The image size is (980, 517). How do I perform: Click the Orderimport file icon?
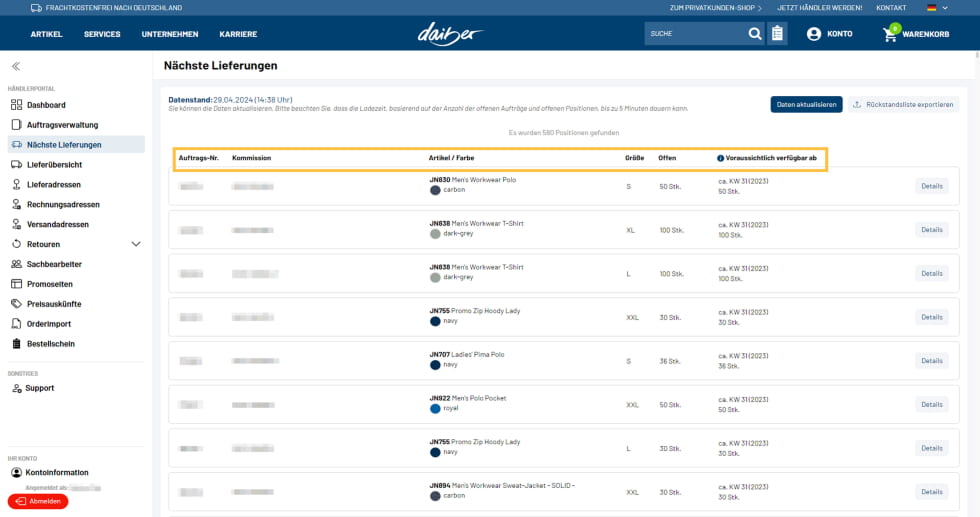click(16, 324)
